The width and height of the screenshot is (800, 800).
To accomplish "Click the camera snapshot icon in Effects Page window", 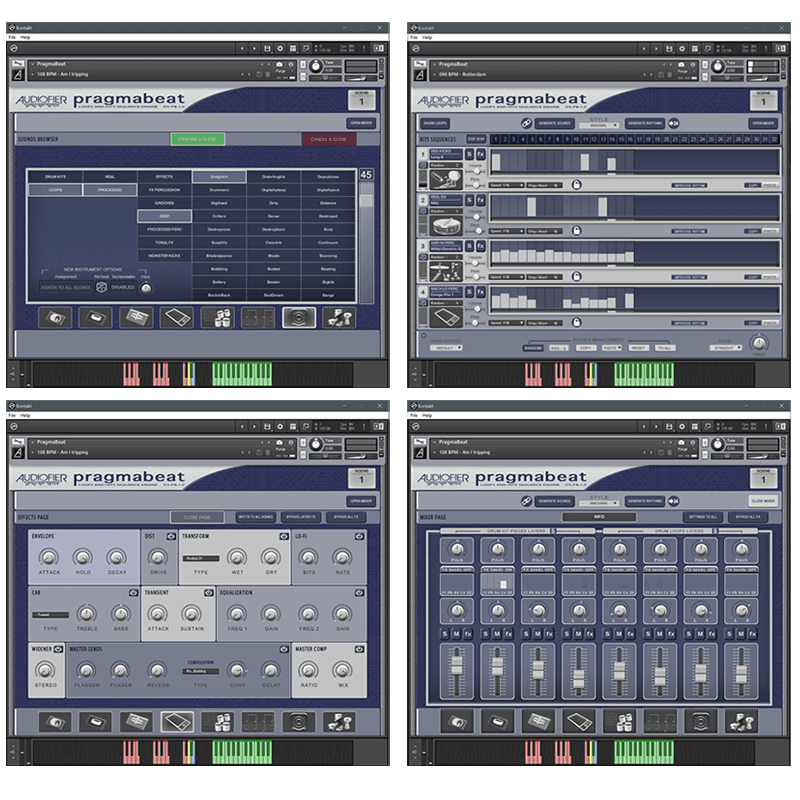I will (x=279, y=442).
